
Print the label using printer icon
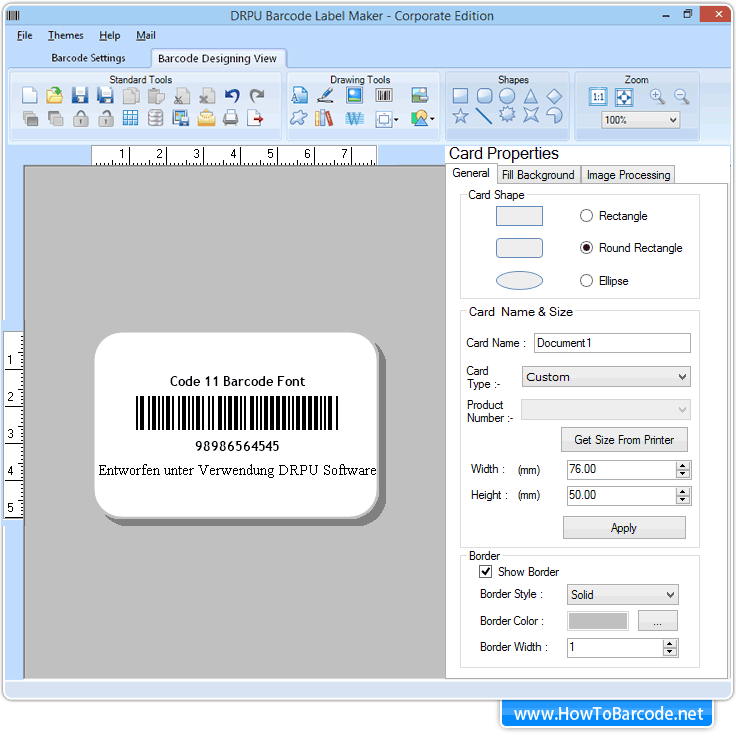pos(230,118)
